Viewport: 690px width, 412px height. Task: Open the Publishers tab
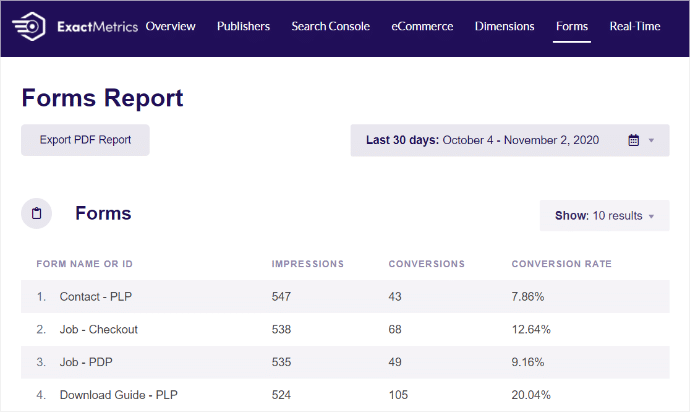coord(243,26)
